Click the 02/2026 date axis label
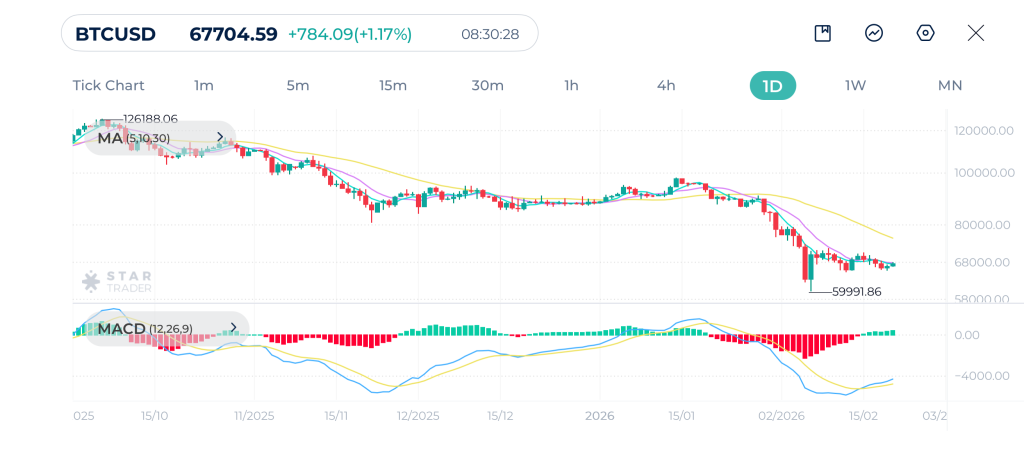Viewport: 1024px width, 471px height. coord(781,416)
